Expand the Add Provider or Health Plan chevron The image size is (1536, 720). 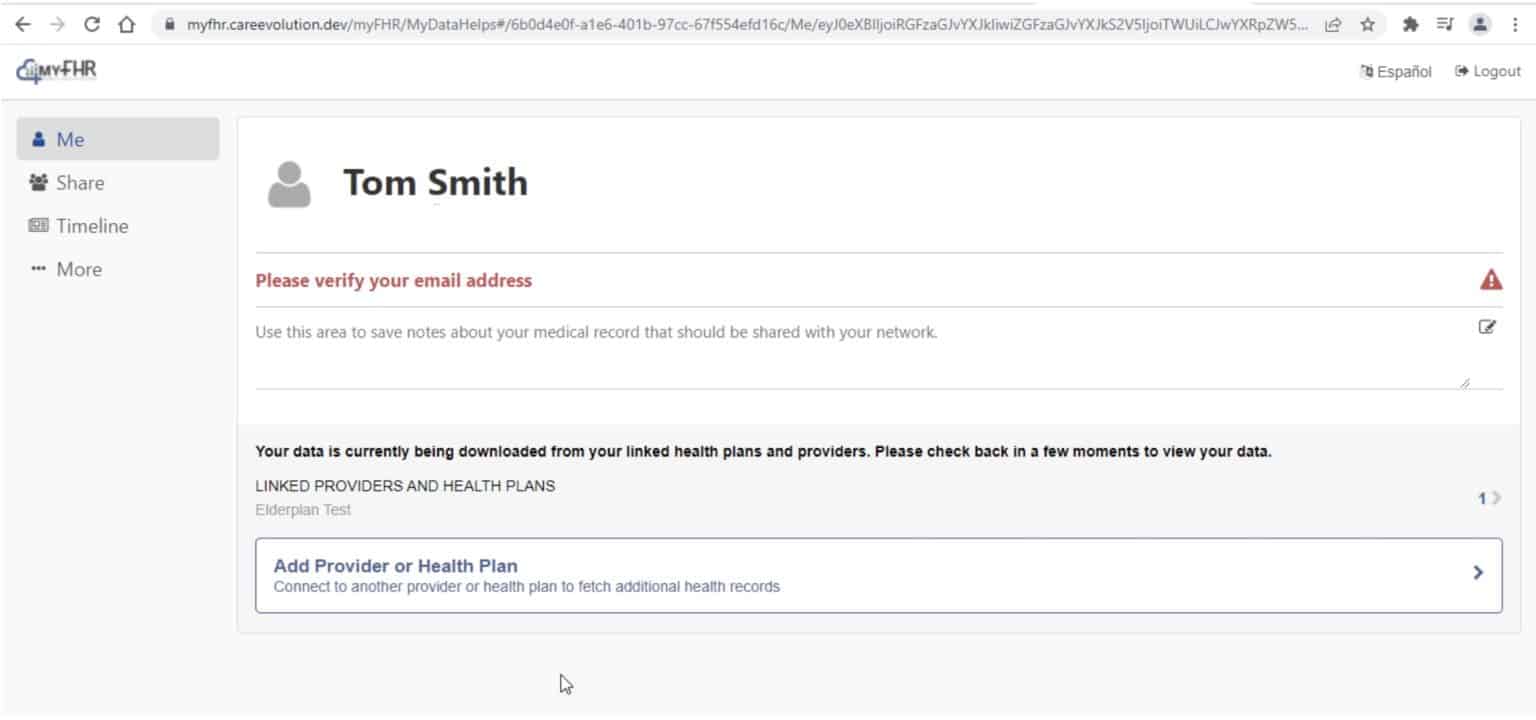(x=1478, y=572)
